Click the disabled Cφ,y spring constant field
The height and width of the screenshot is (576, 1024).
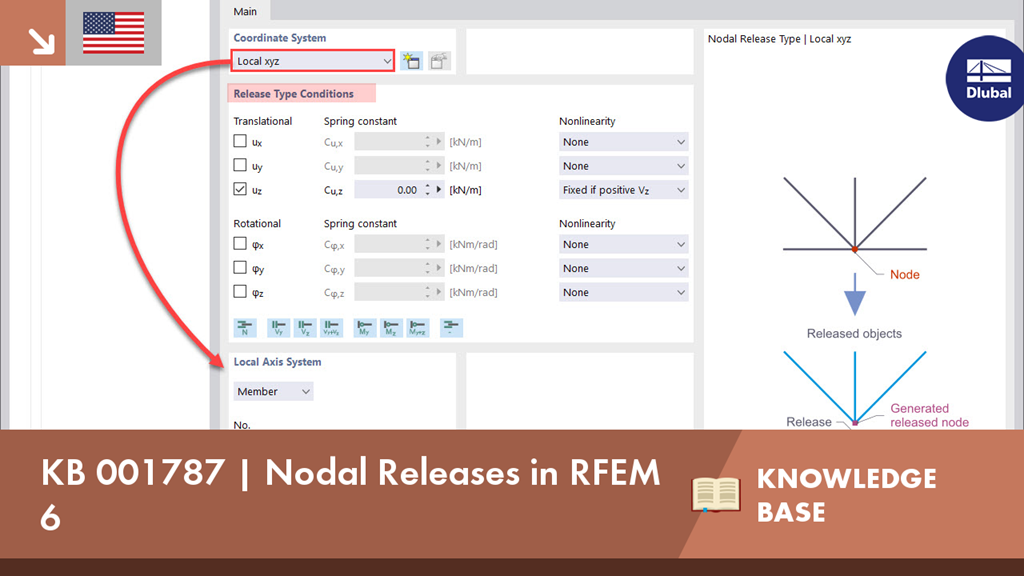[x=388, y=268]
